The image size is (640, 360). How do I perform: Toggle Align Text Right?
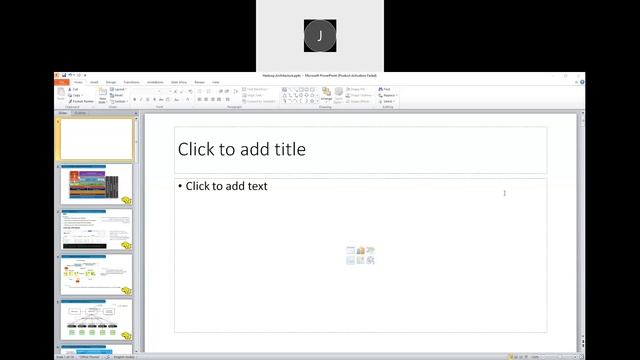[x=213, y=100]
